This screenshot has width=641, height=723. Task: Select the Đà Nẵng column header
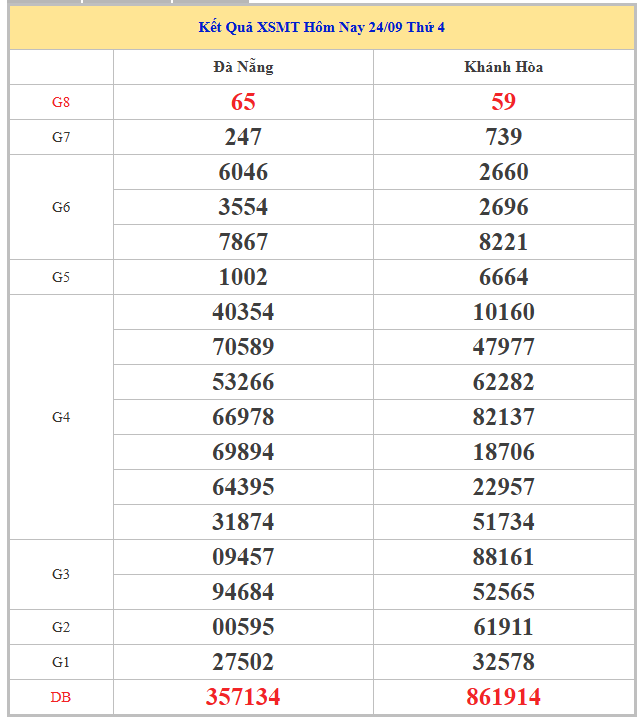(x=243, y=67)
